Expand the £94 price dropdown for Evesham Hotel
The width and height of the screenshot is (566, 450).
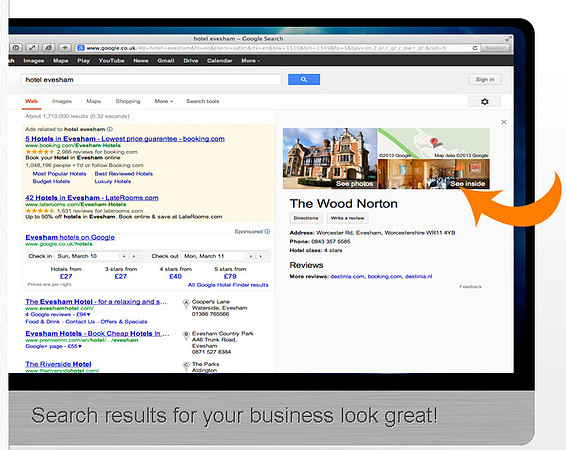click(x=83, y=315)
